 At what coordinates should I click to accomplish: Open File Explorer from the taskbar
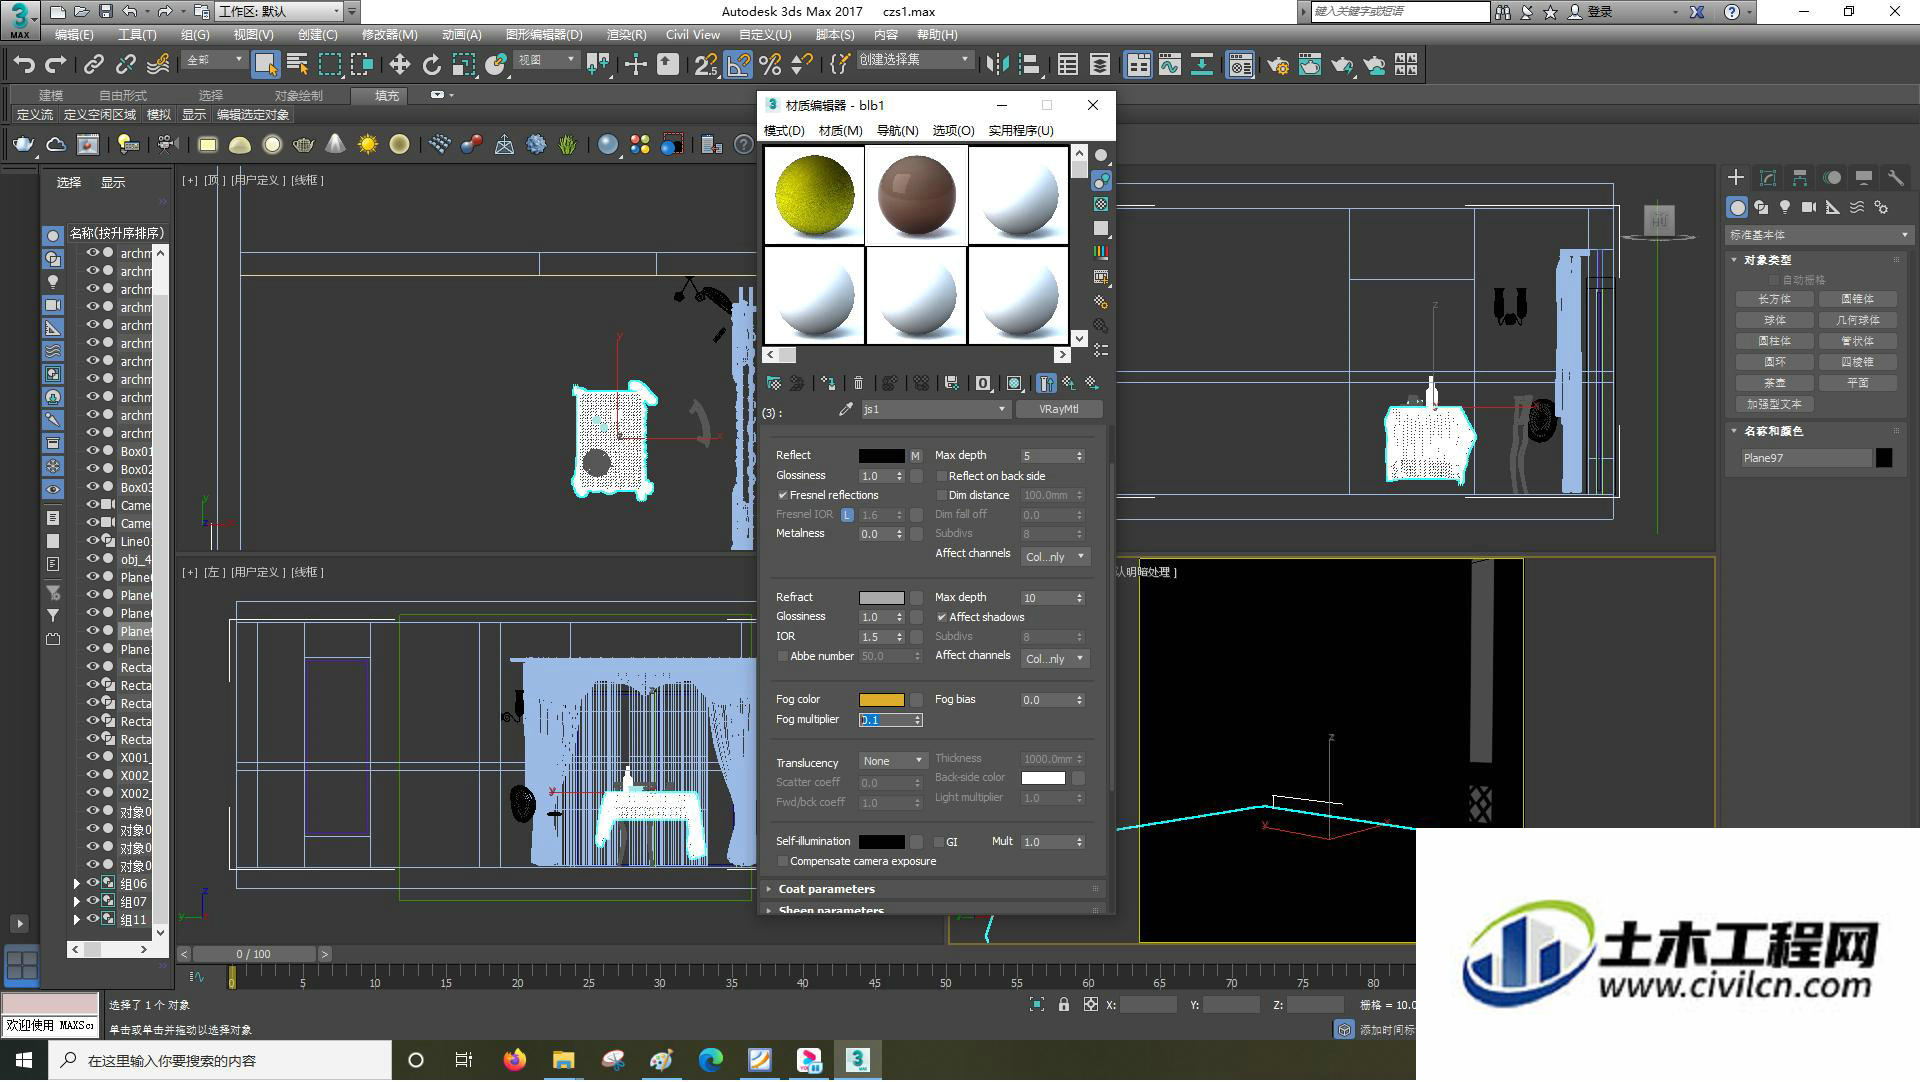pos(564,1060)
